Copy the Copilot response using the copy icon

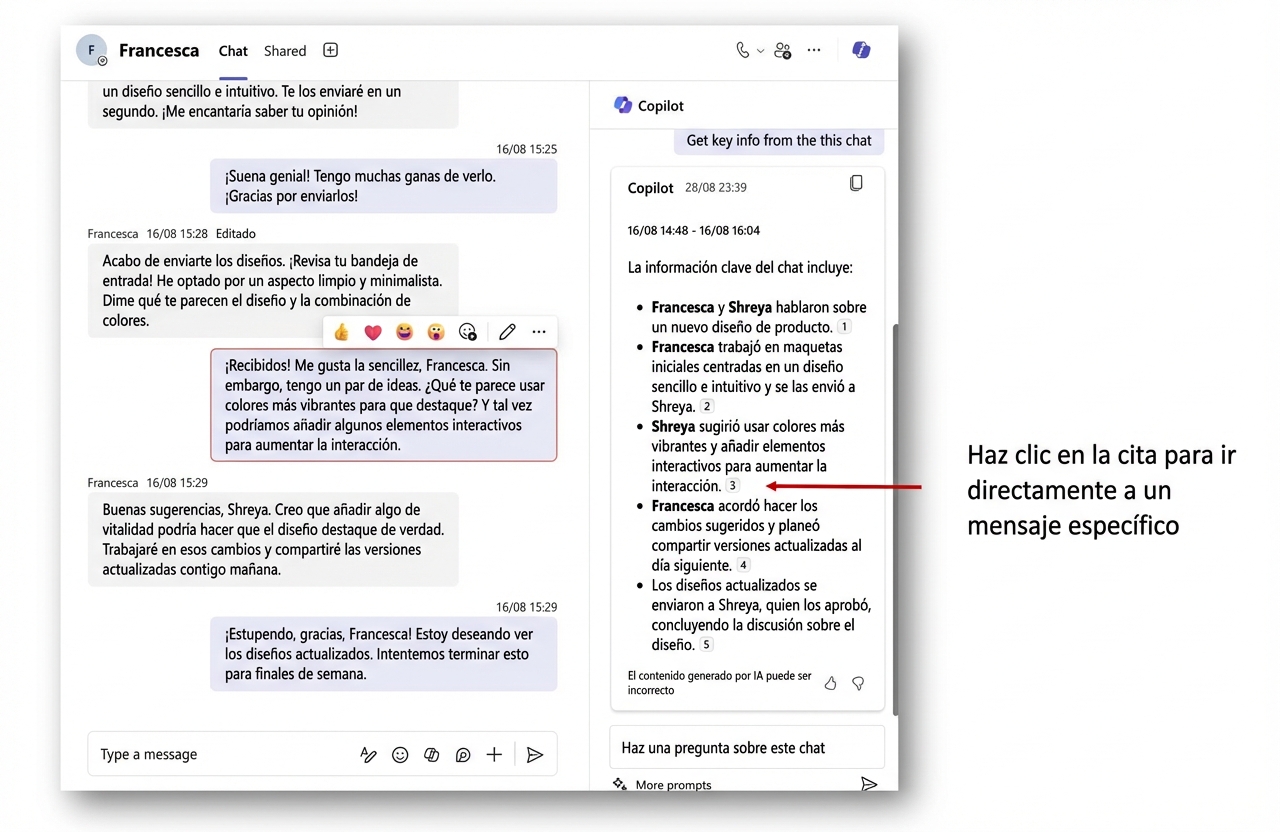coord(856,182)
